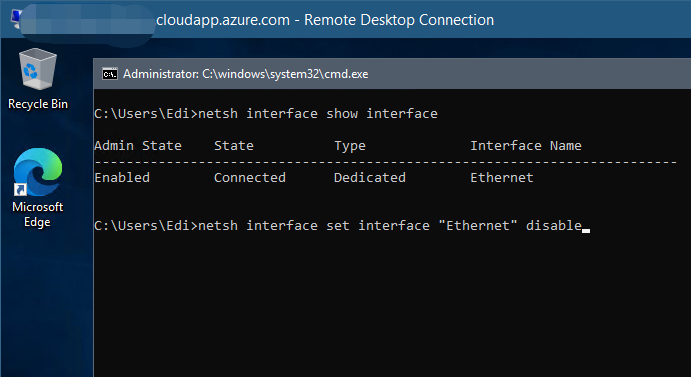
Task: Click the Remote Desktop Connection title icon
Action: coord(16,19)
